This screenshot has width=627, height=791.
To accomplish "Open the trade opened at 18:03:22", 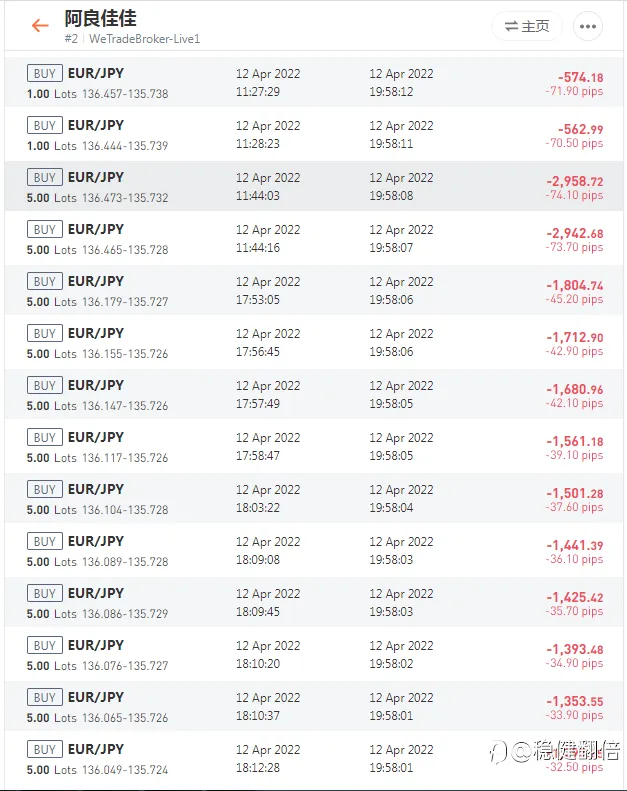I will [x=314, y=497].
